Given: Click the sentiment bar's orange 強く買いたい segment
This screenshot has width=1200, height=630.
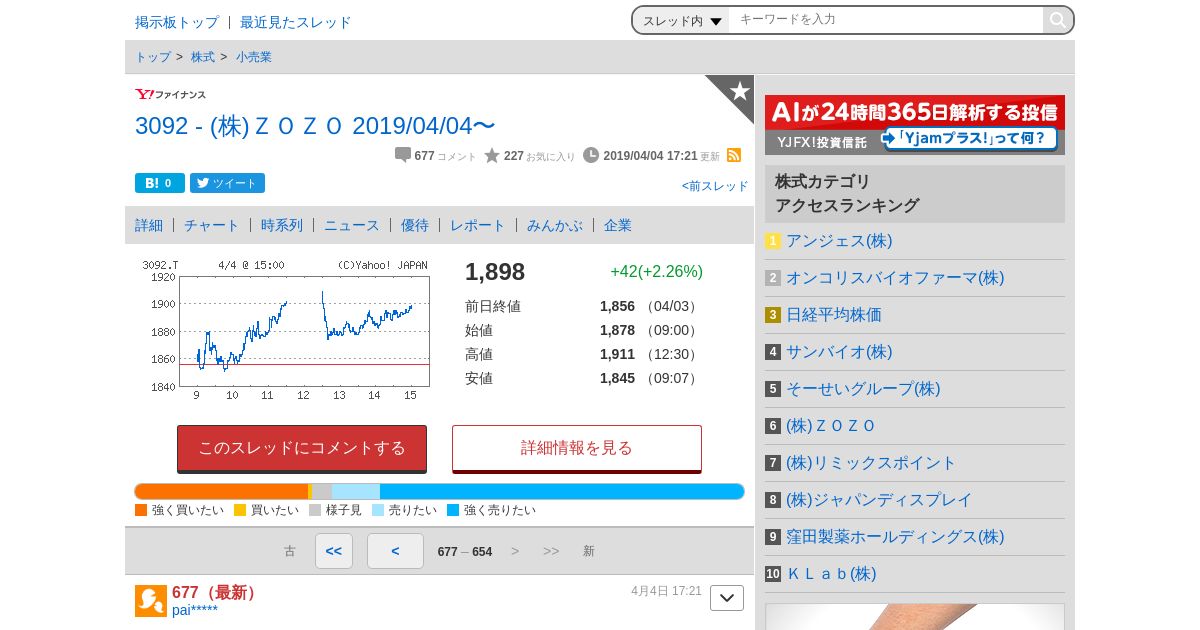Looking at the screenshot, I should coord(222,491).
